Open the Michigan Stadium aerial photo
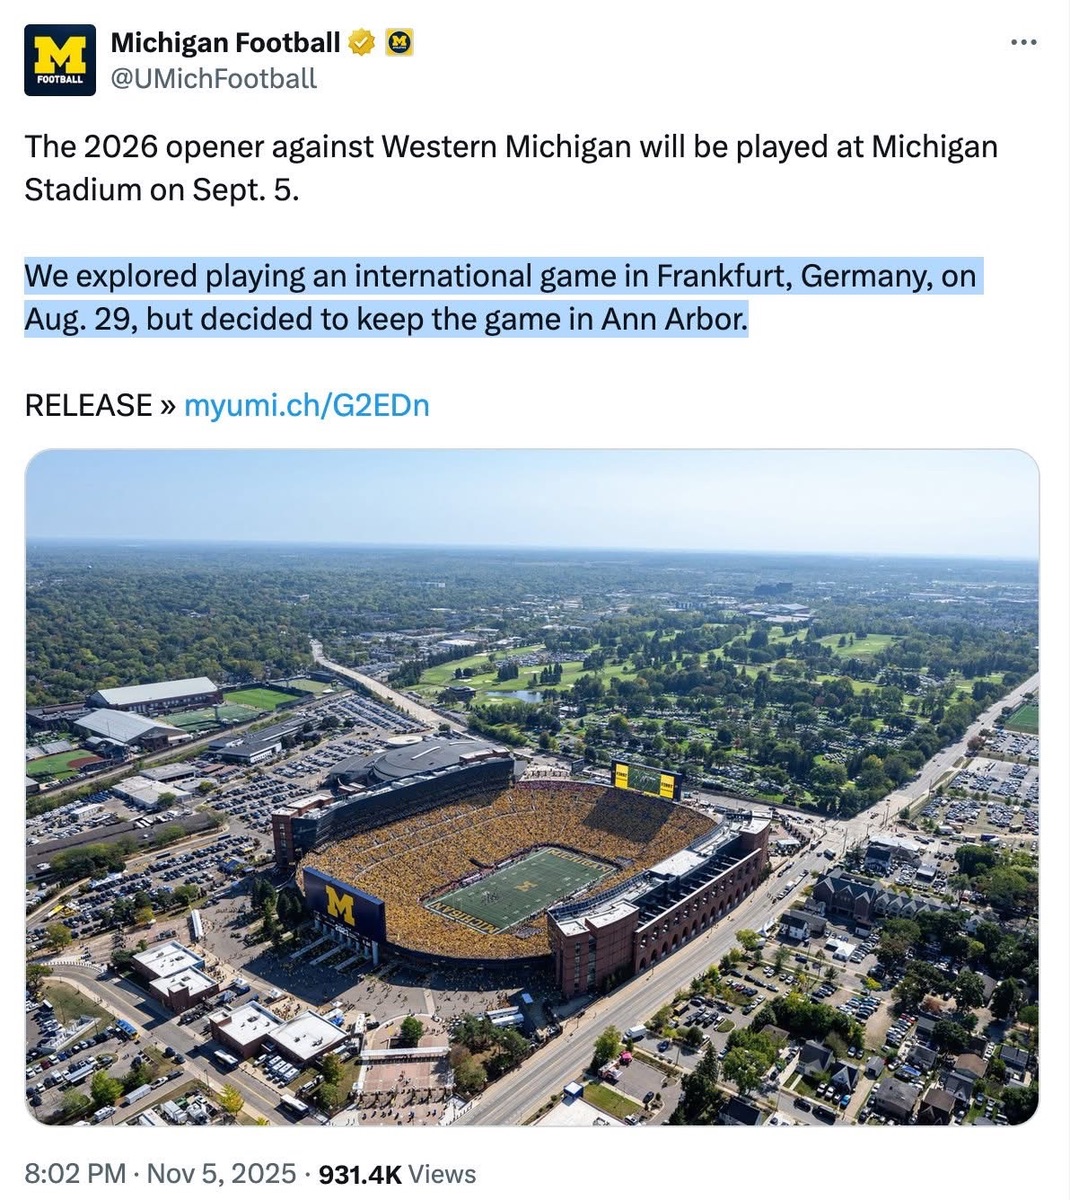 [531, 786]
